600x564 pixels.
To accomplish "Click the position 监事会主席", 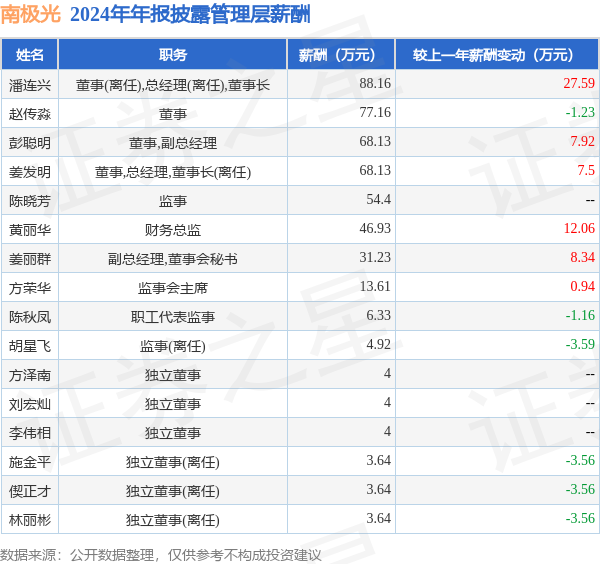I will click(173, 288).
